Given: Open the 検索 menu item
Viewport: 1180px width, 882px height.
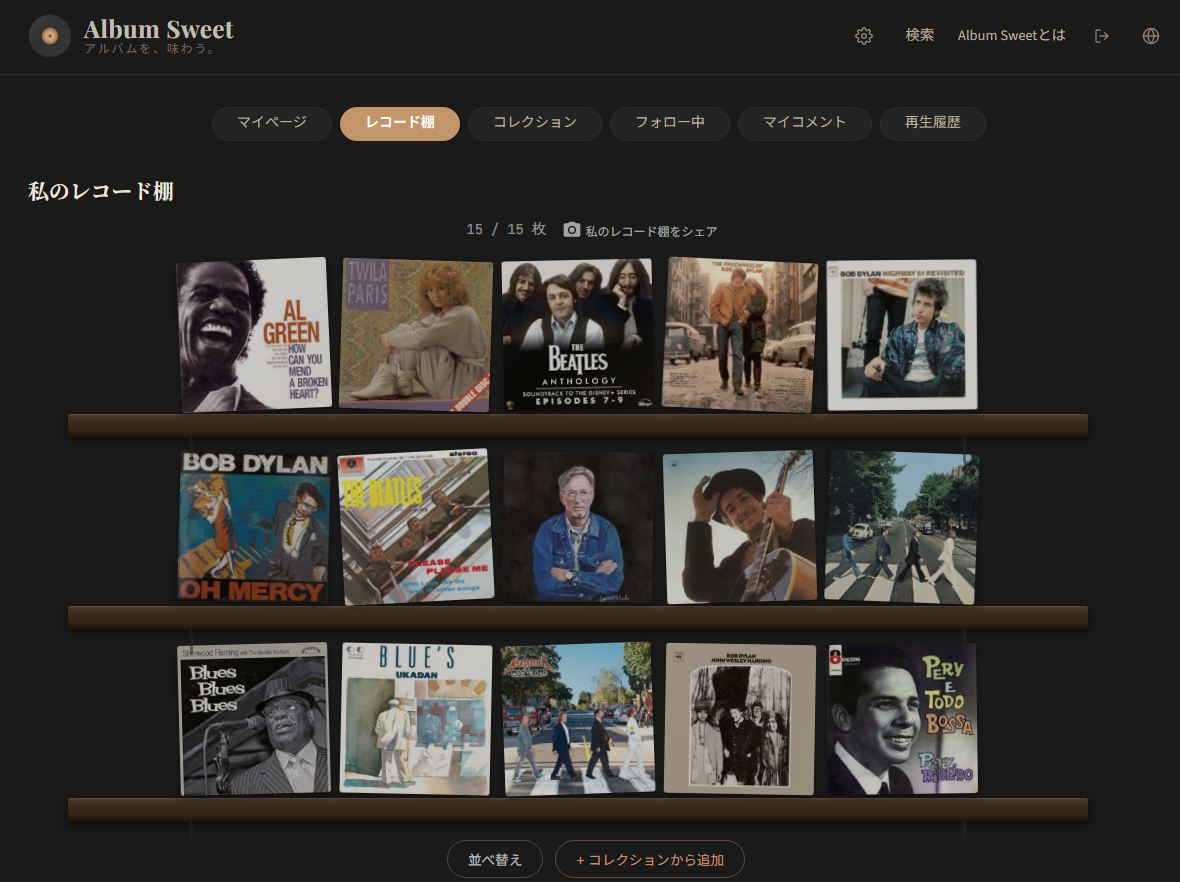Looking at the screenshot, I should pyautogui.click(x=919, y=35).
